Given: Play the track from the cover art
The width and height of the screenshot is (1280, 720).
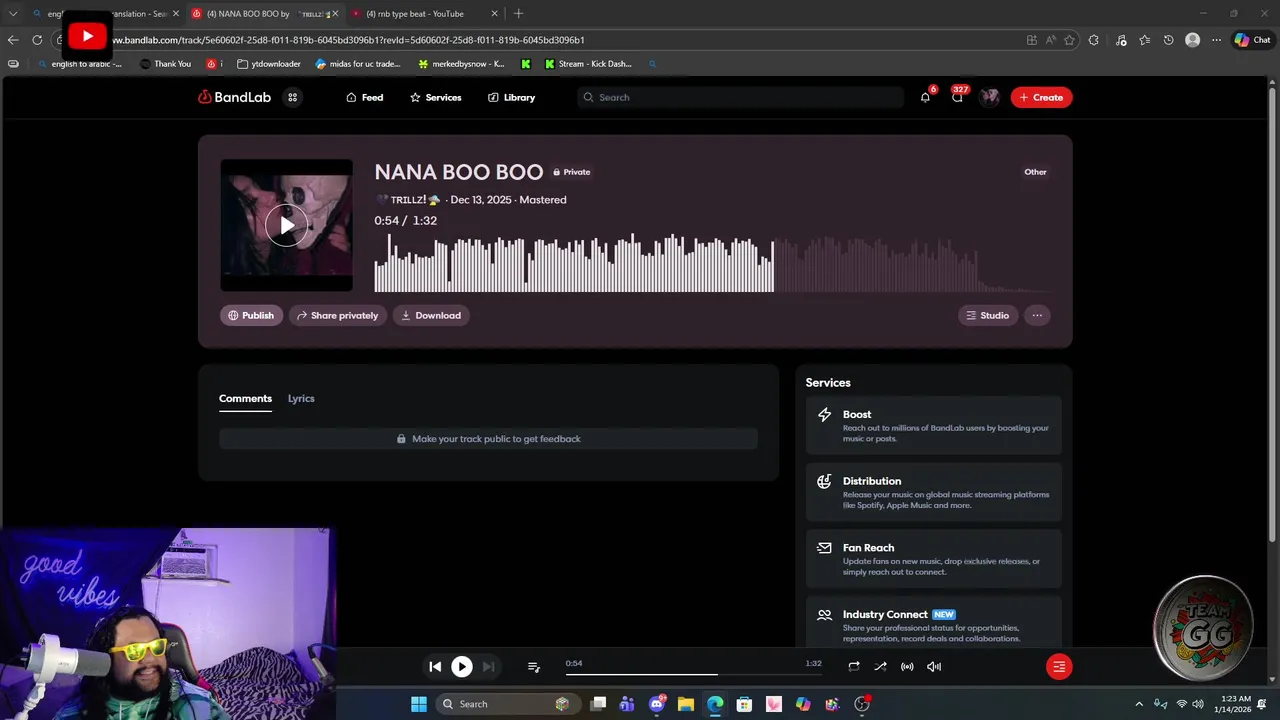Looking at the screenshot, I should (286, 225).
